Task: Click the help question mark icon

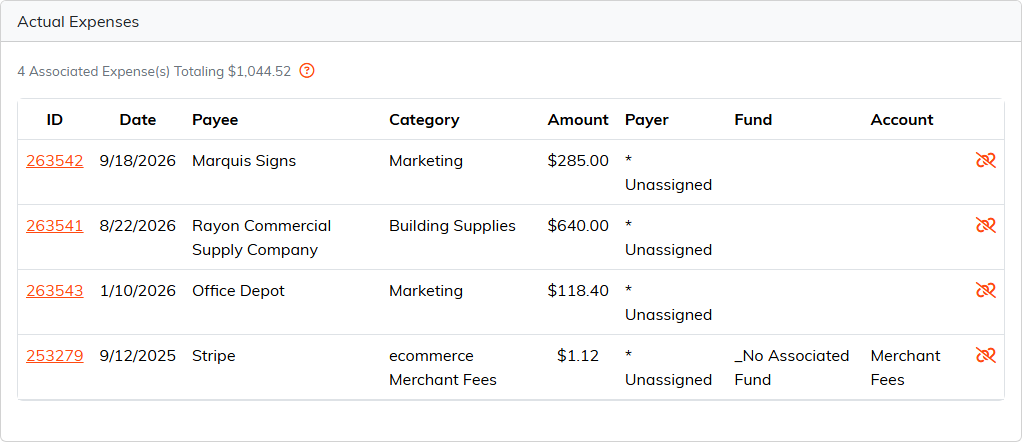Action: pyautogui.click(x=307, y=71)
